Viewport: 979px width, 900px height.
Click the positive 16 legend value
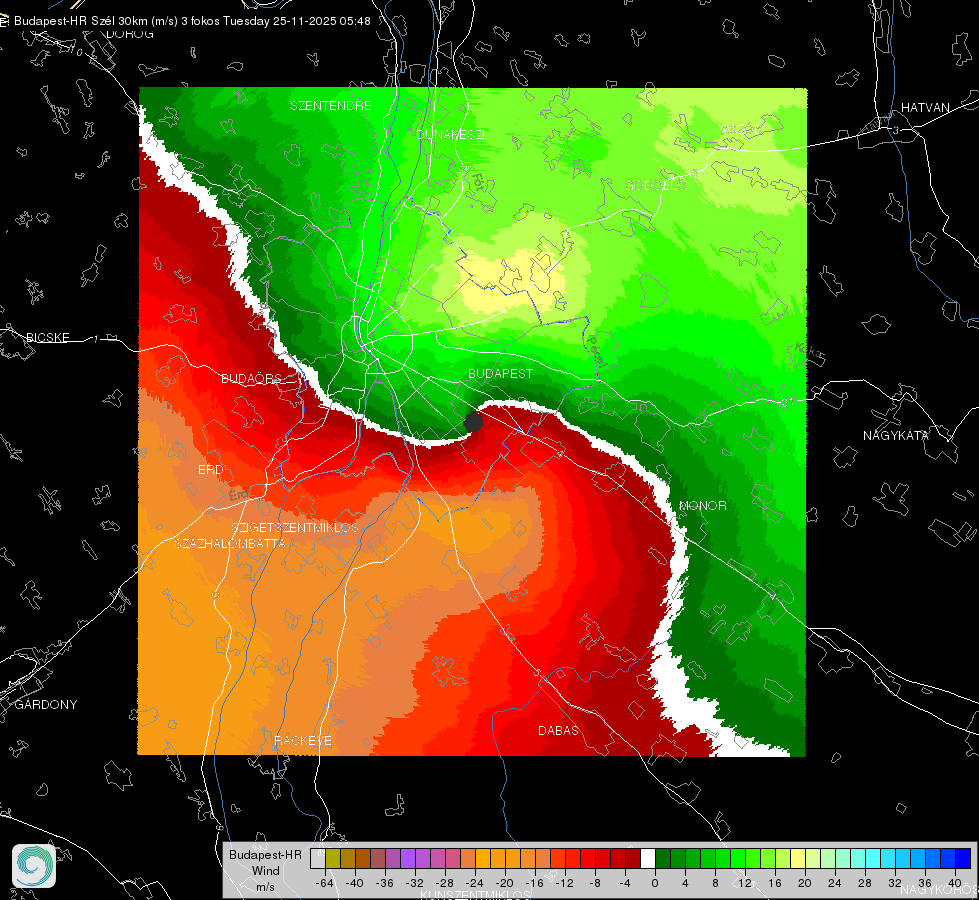click(775, 883)
